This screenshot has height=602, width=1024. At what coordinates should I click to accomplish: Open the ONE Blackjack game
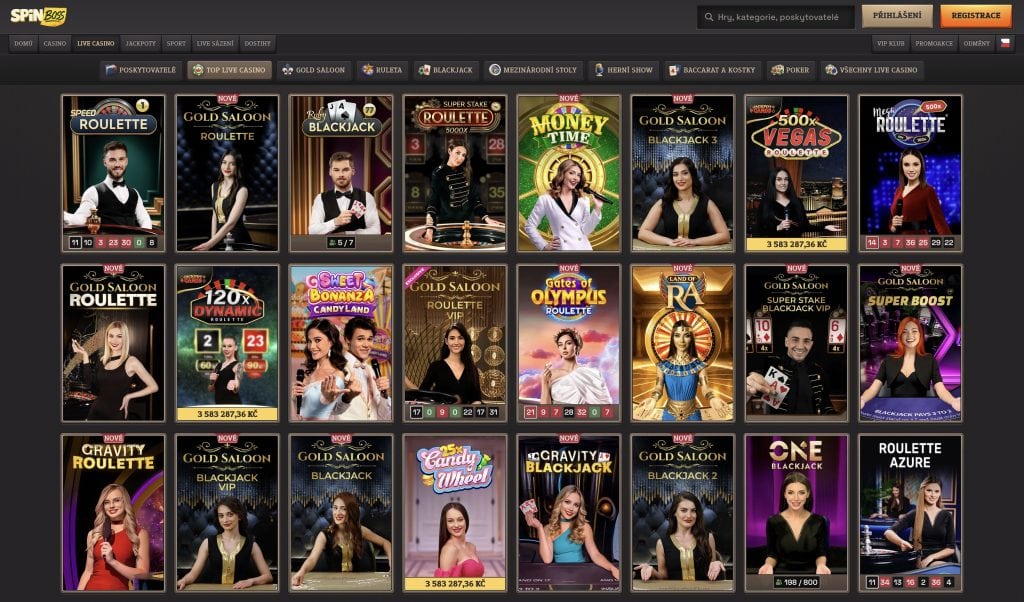click(x=796, y=513)
